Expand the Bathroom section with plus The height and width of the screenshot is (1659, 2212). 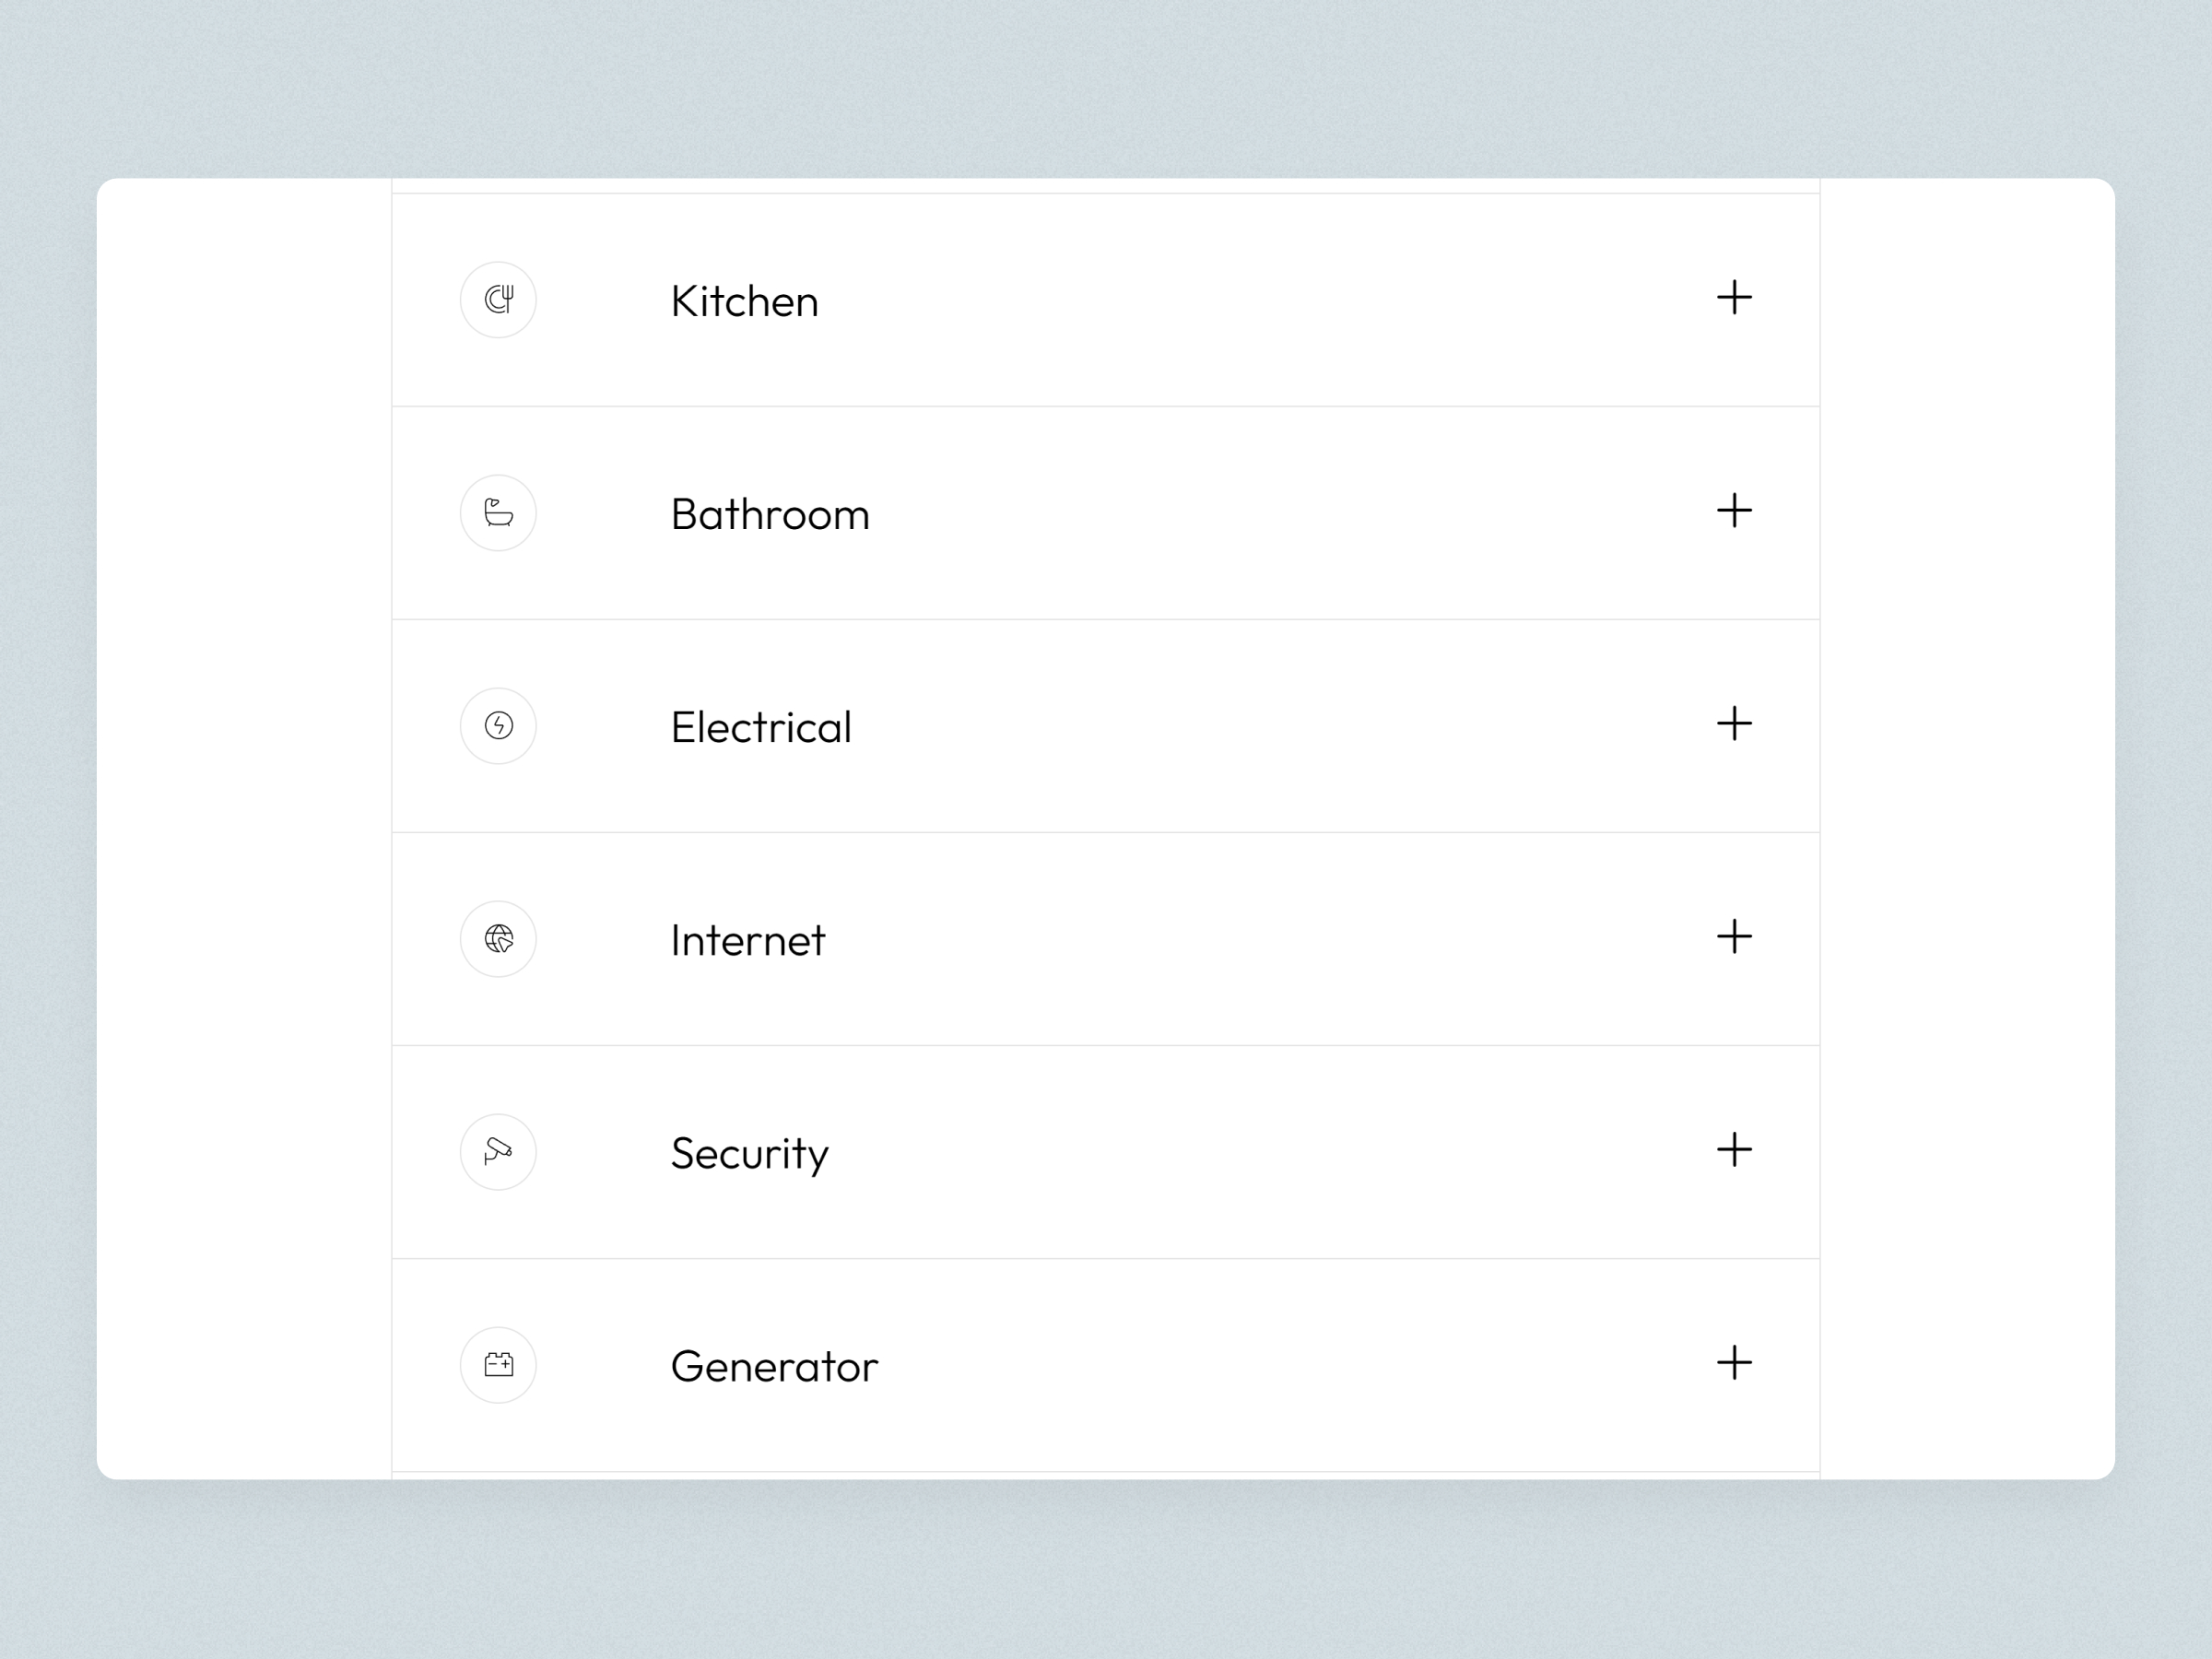pos(1734,511)
